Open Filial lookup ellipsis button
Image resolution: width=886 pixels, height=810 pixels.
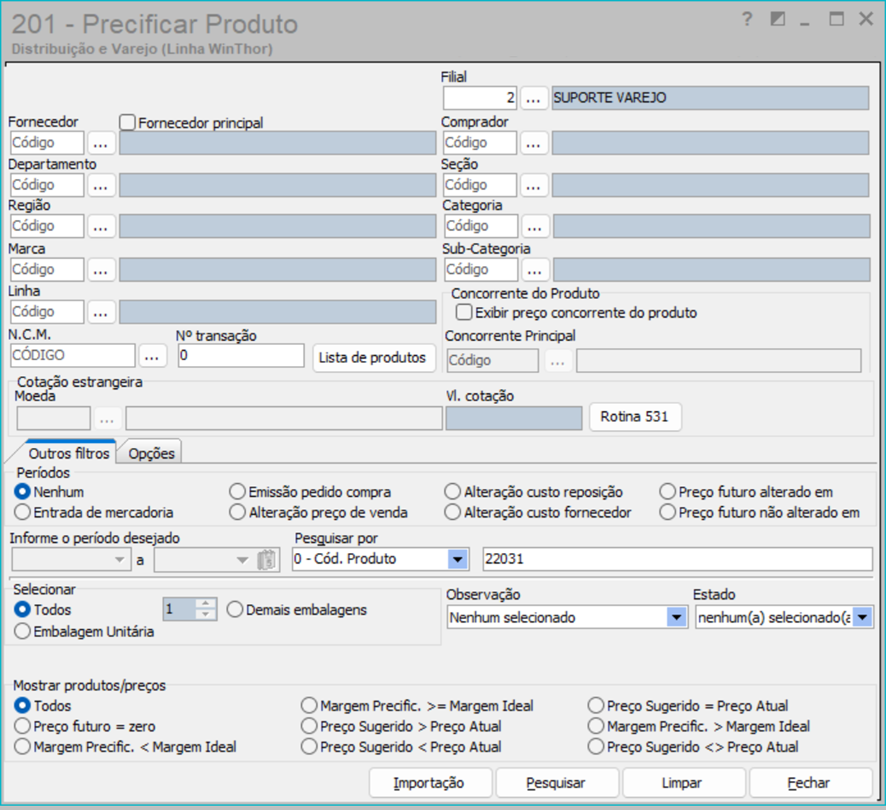(533, 98)
